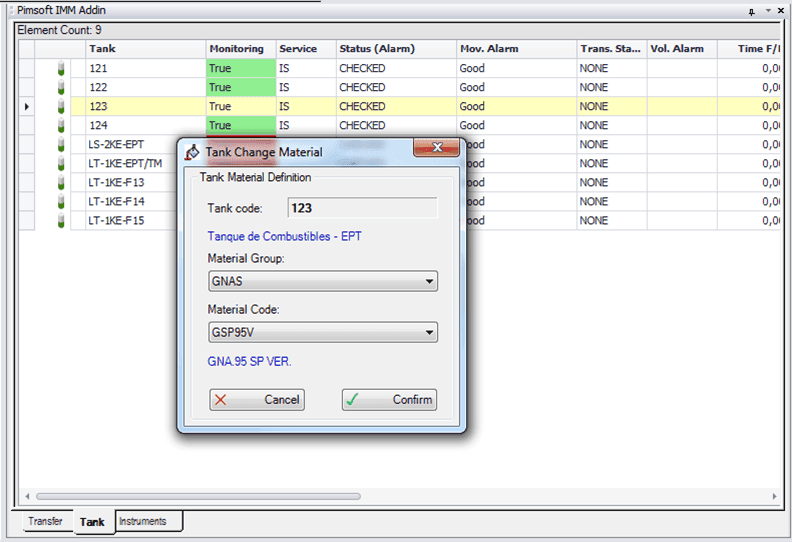Select the Monitoring cell of tank 122

pos(238,87)
